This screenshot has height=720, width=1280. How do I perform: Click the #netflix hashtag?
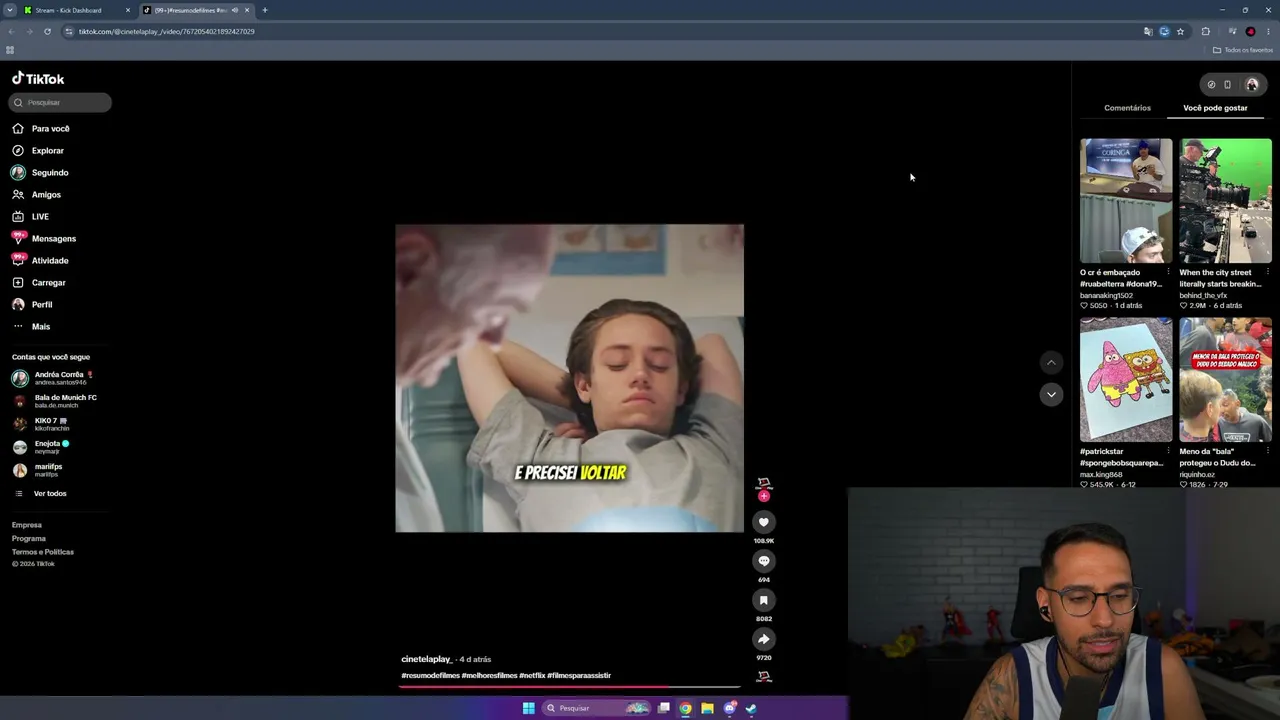[x=532, y=676]
